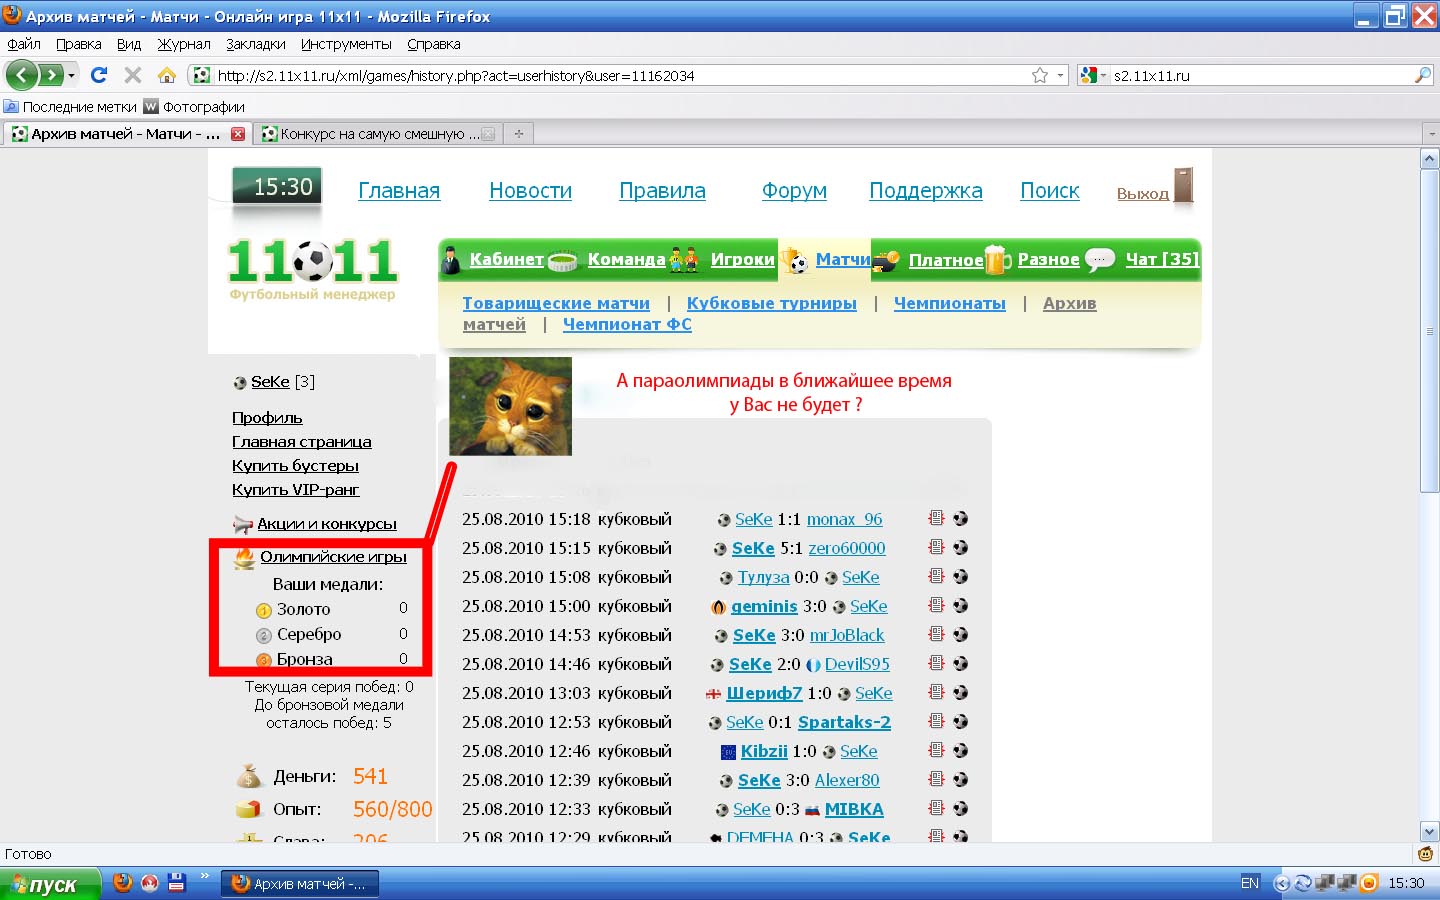Open the Кубковые турниры link
Image resolution: width=1440 pixels, height=900 pixels.
771,303
